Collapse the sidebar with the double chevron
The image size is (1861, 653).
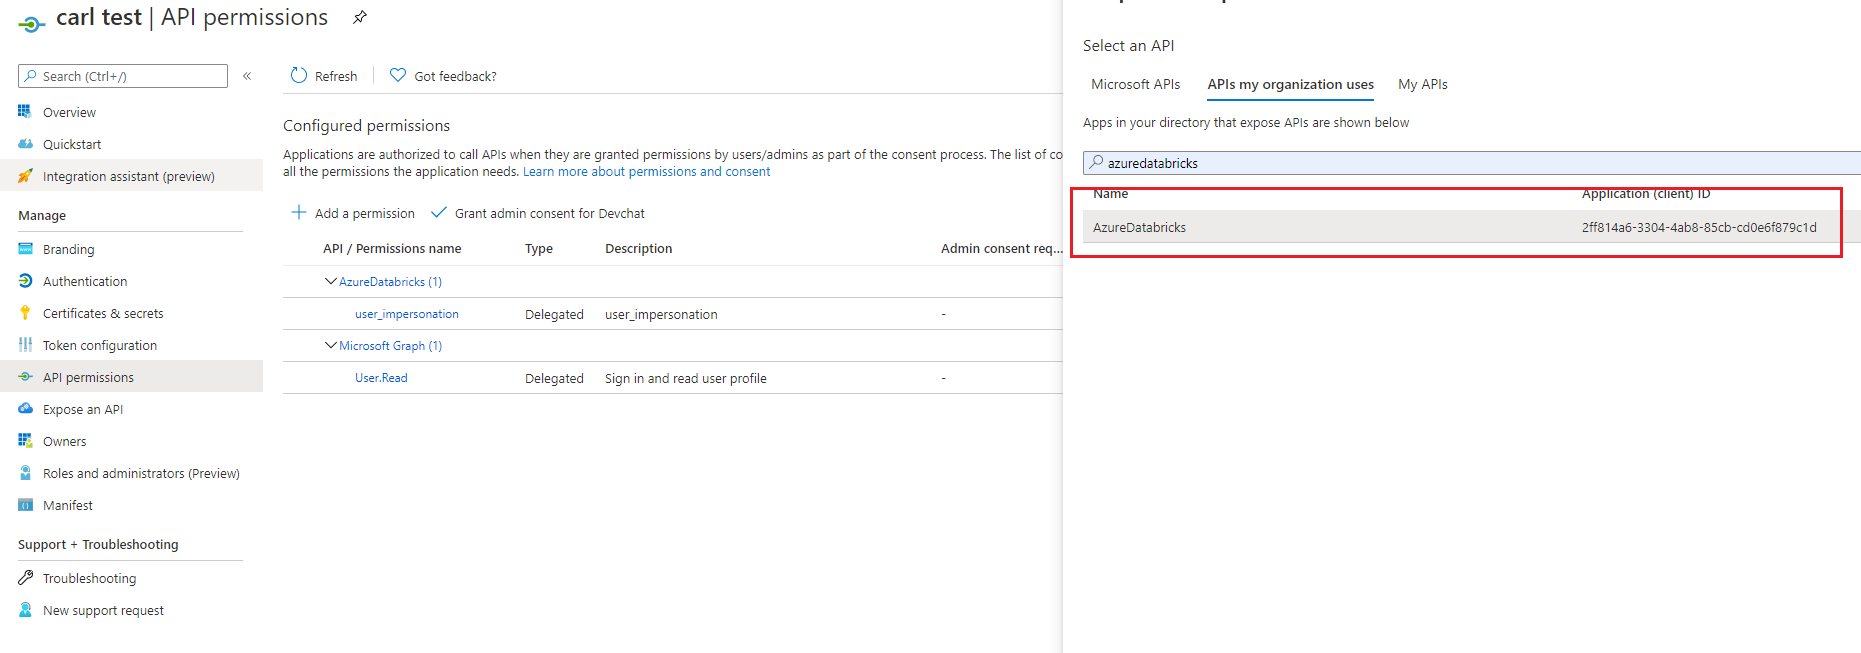click(x=247, y=76)
